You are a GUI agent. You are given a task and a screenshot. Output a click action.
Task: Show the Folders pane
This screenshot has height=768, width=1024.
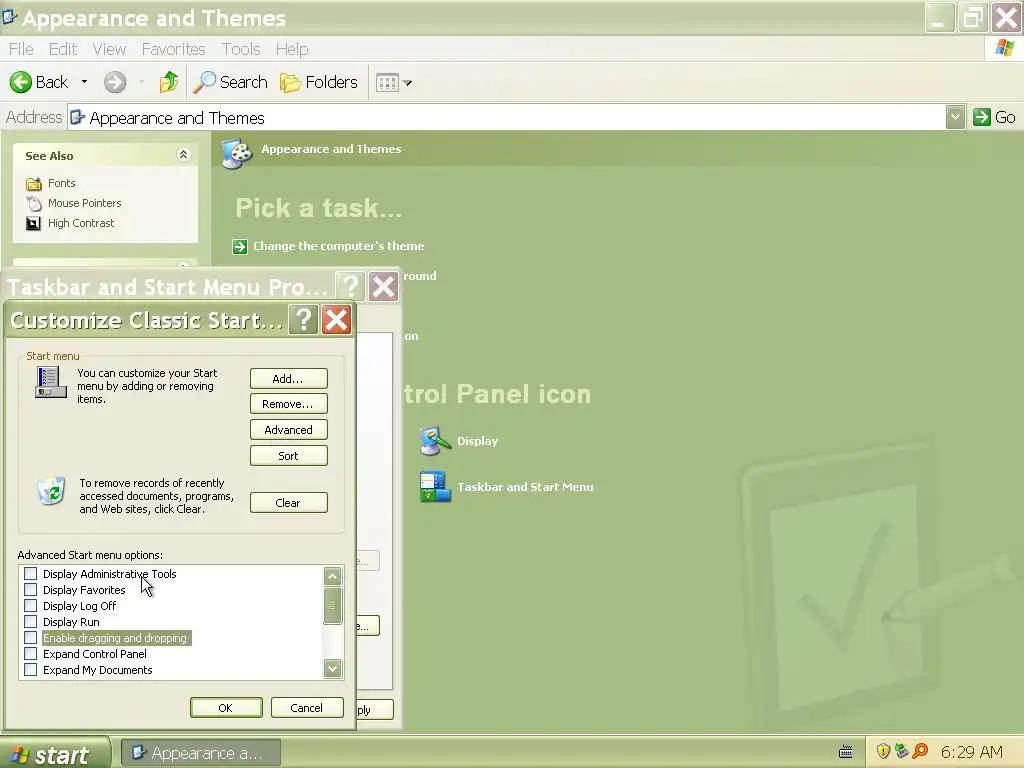pyautogui.click(x=319, y=82)
